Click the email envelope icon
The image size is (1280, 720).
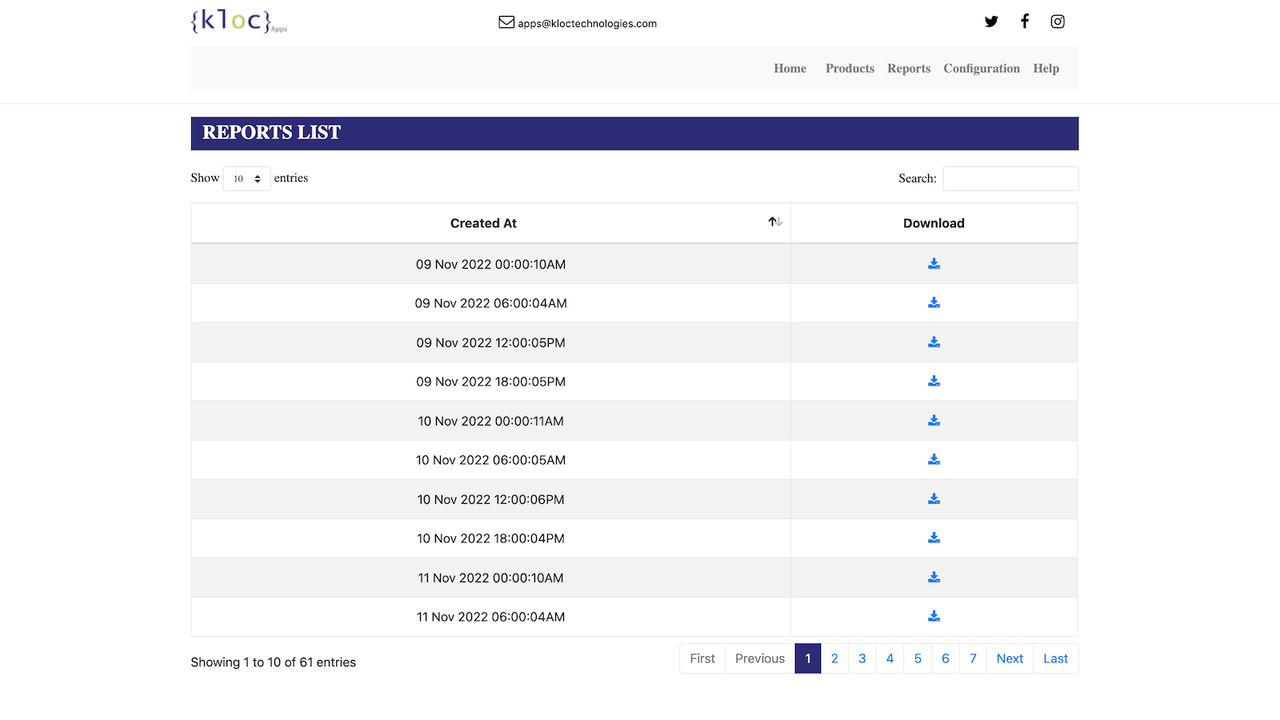click(506, 22)
